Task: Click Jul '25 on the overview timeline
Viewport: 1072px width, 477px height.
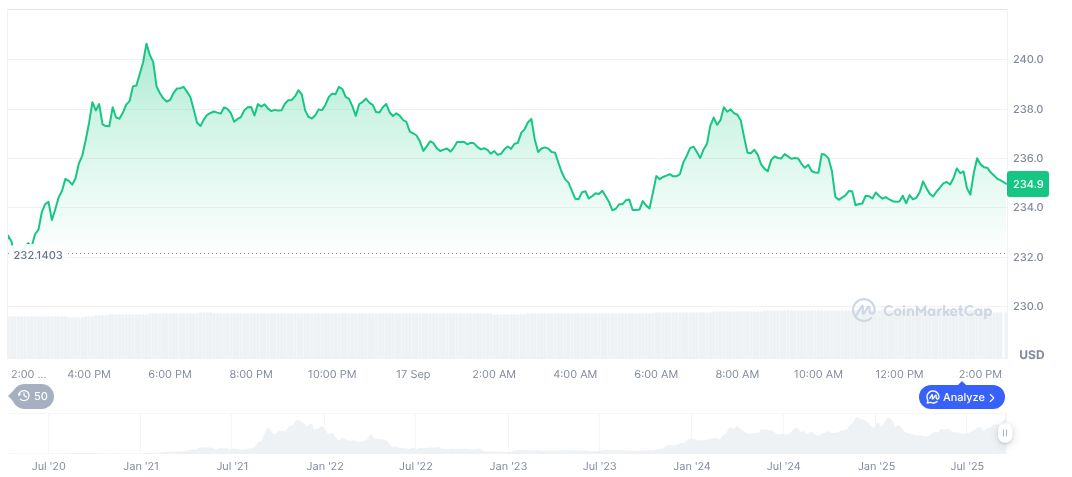Action: click(x=967, y=466)
